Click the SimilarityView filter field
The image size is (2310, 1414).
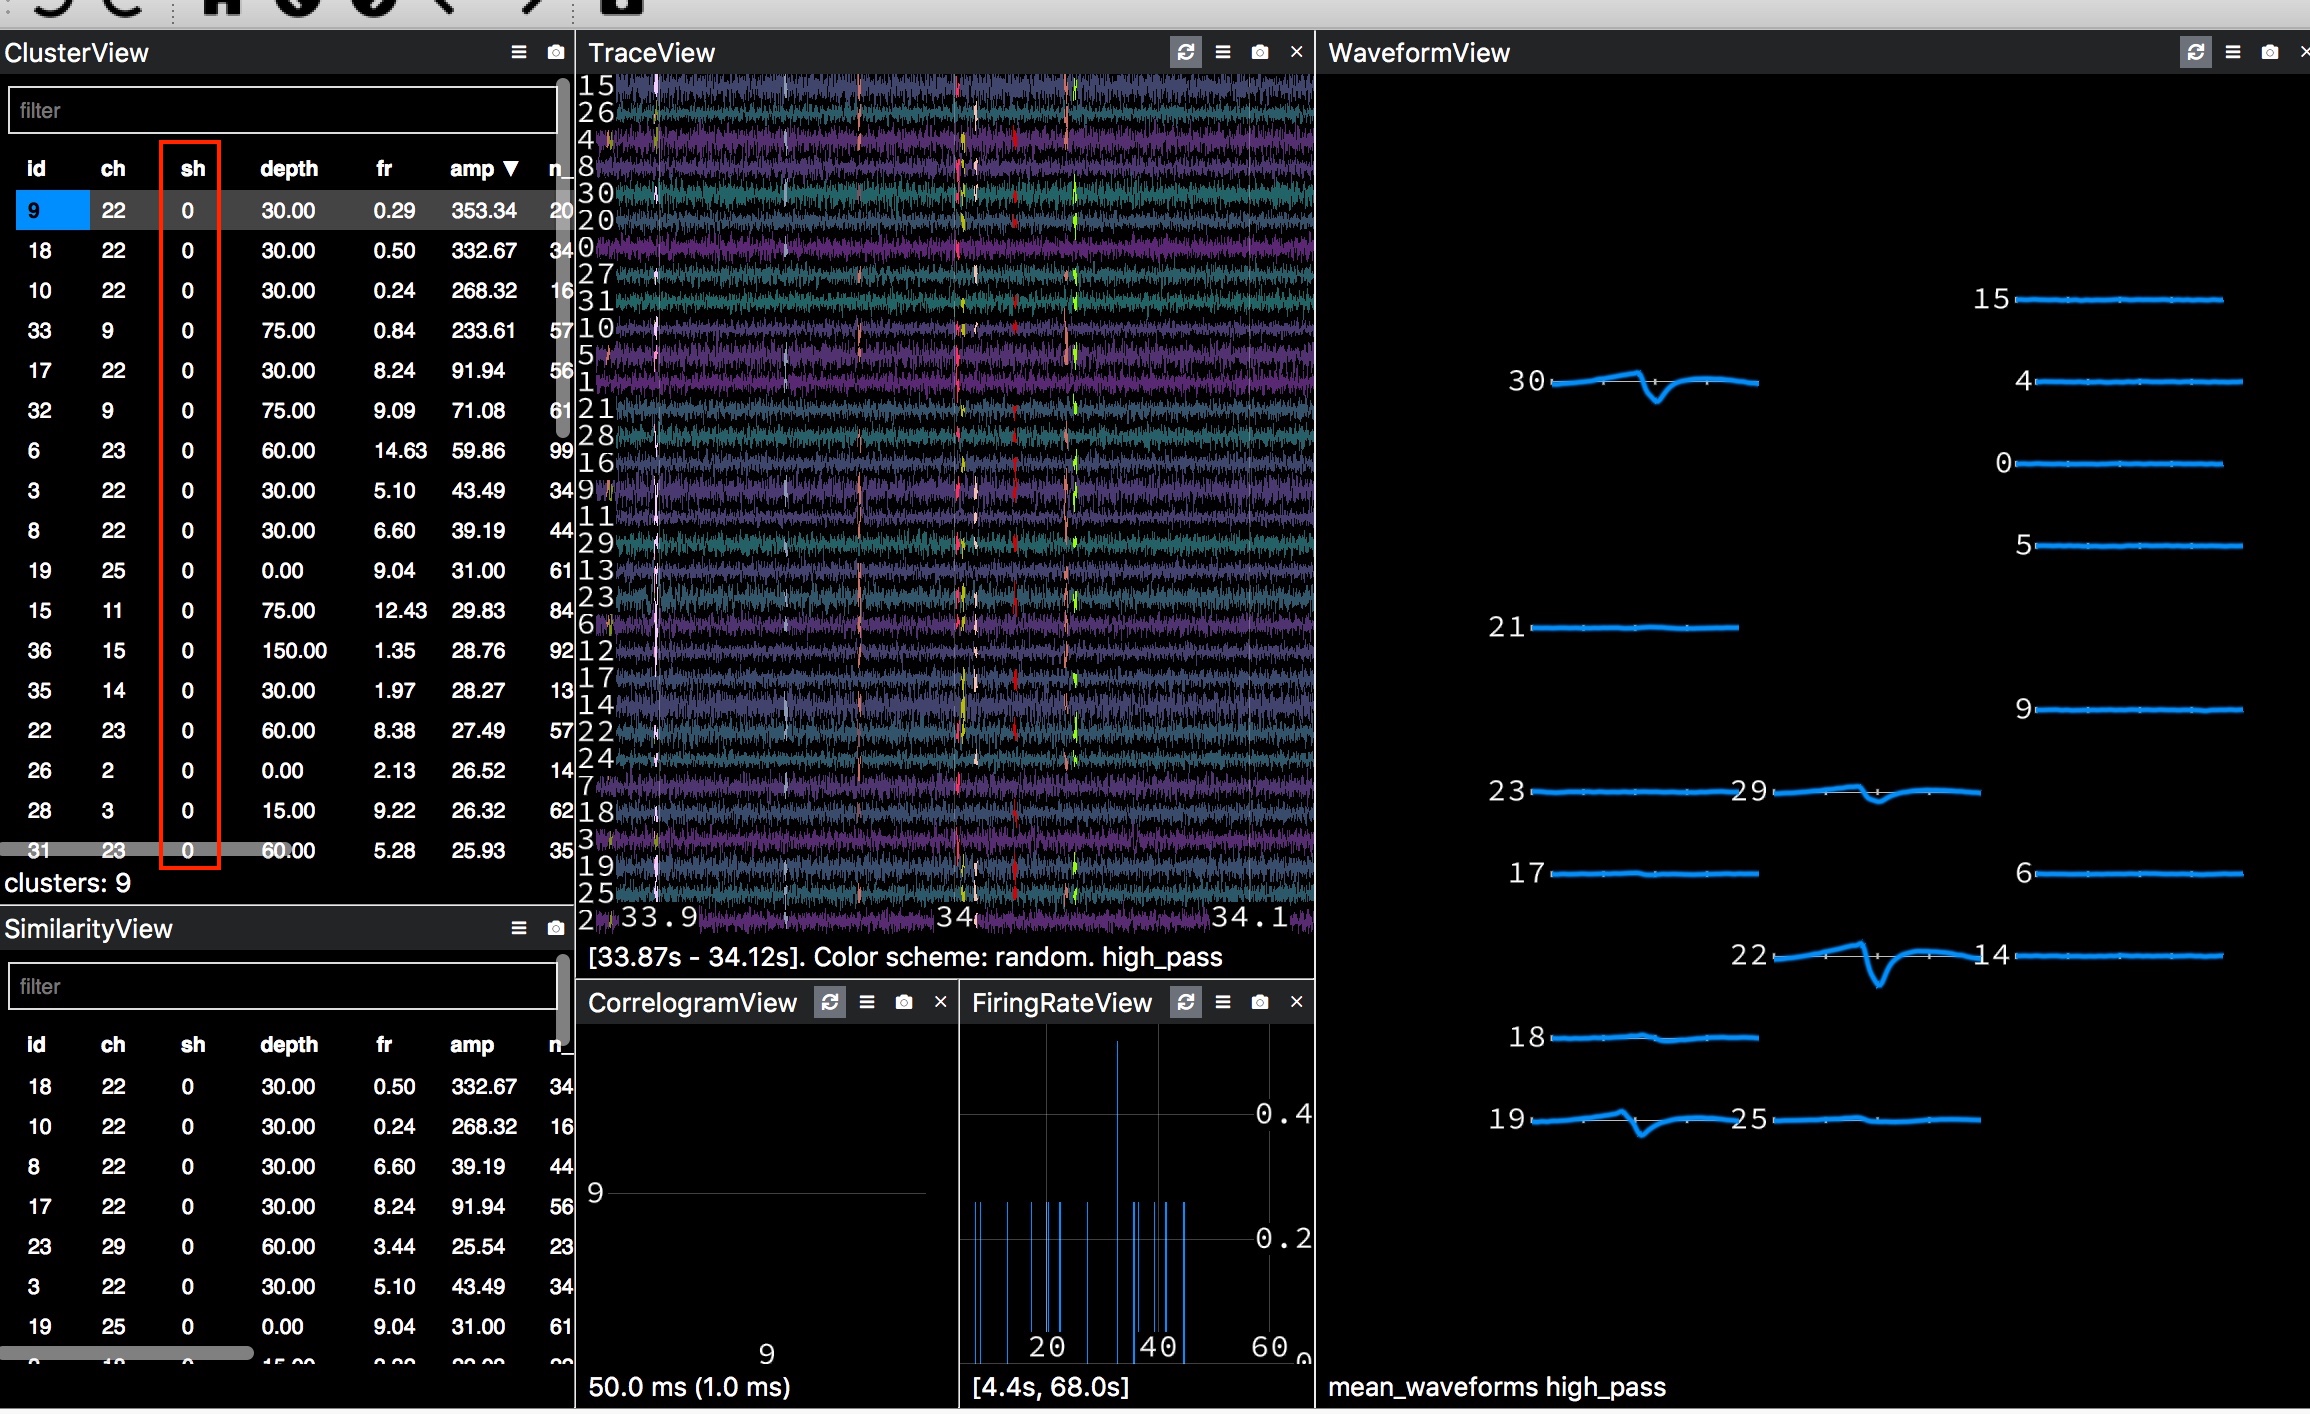click(282, 986)
